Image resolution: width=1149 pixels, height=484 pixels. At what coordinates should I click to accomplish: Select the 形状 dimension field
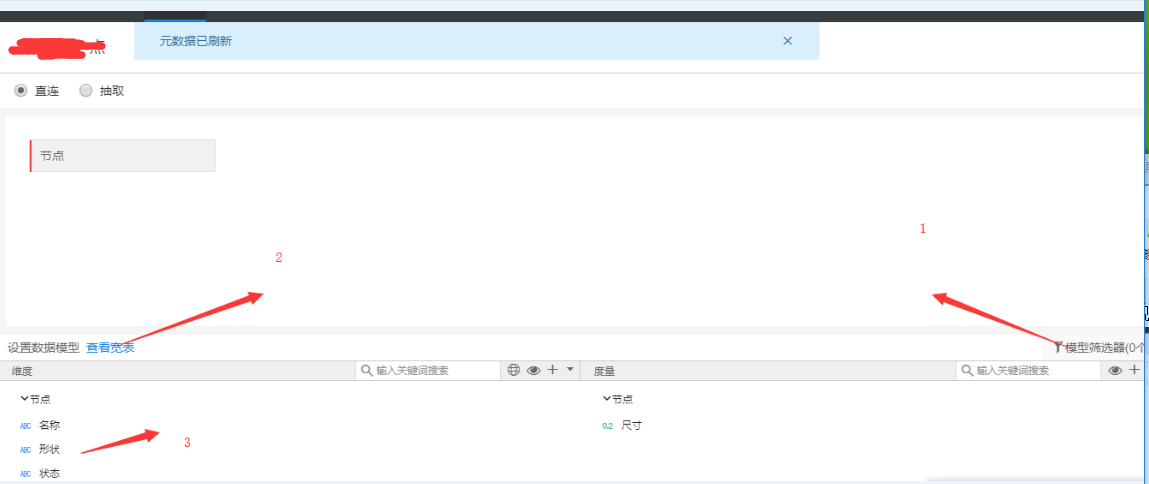click(x=49, y=450)
